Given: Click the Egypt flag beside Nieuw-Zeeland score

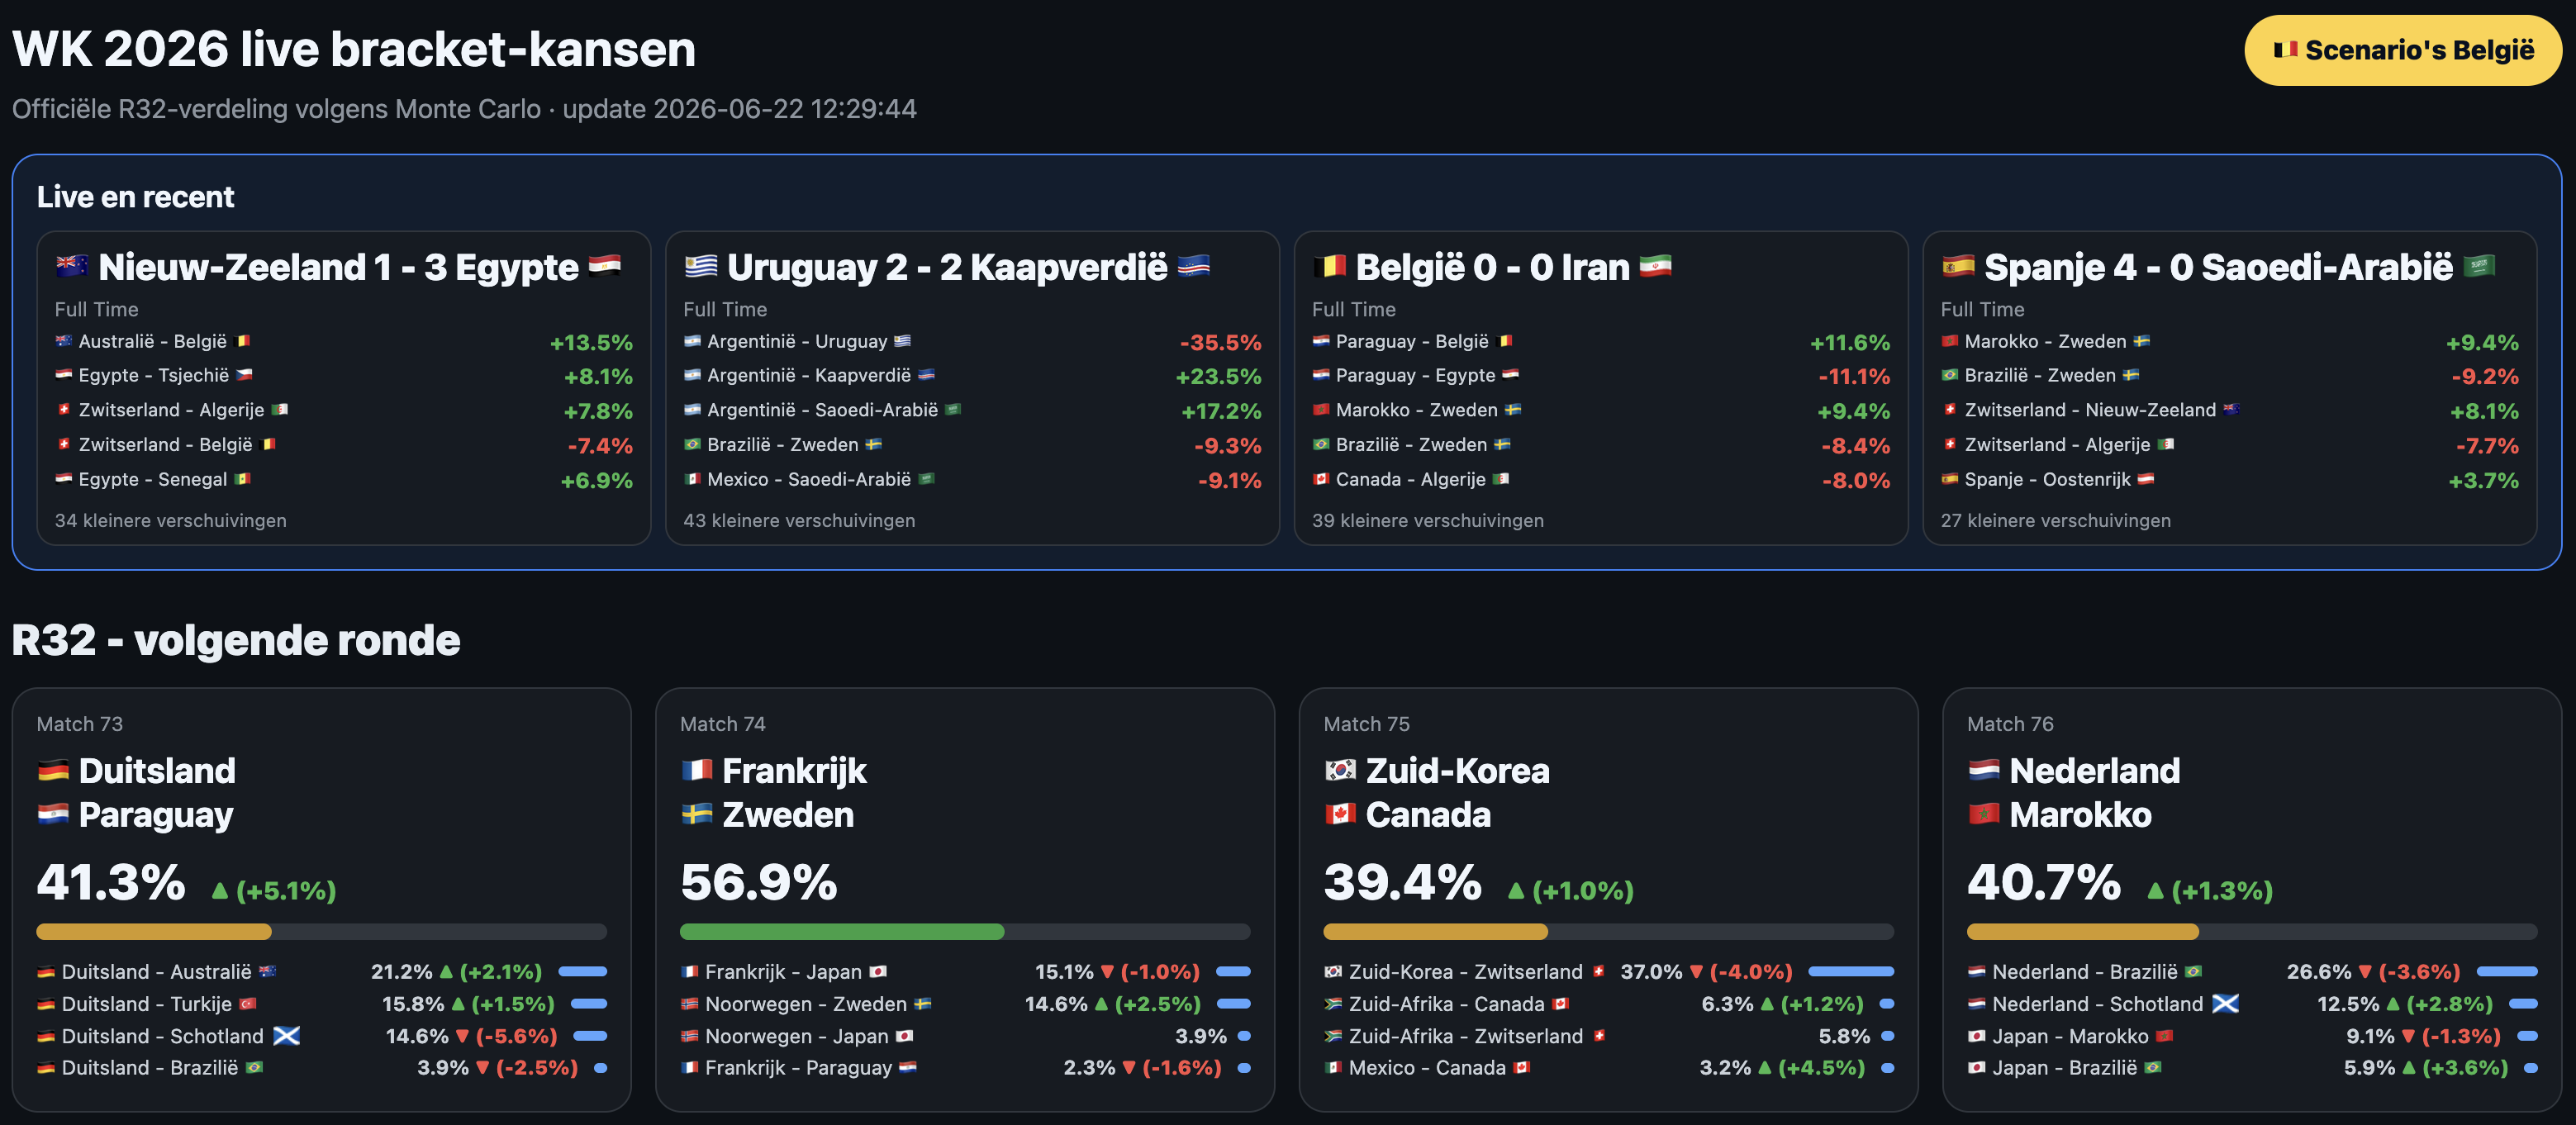Looking at the screenshot, I should point(605,266).
